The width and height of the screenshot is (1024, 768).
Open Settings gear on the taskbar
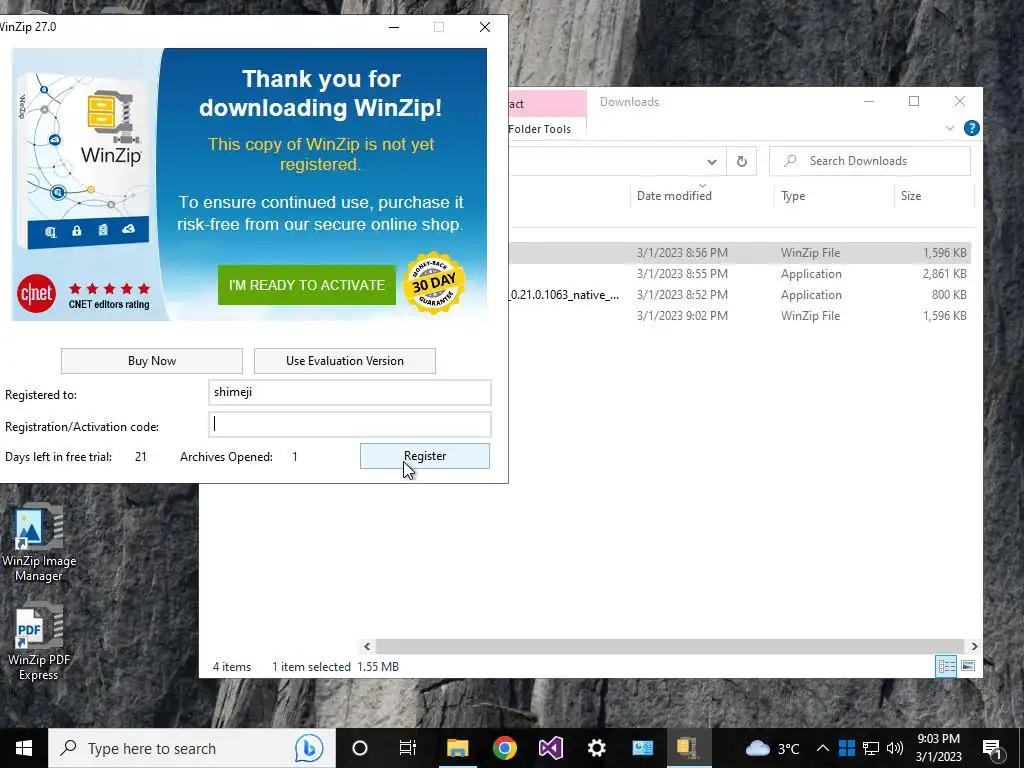pos(596,748)
